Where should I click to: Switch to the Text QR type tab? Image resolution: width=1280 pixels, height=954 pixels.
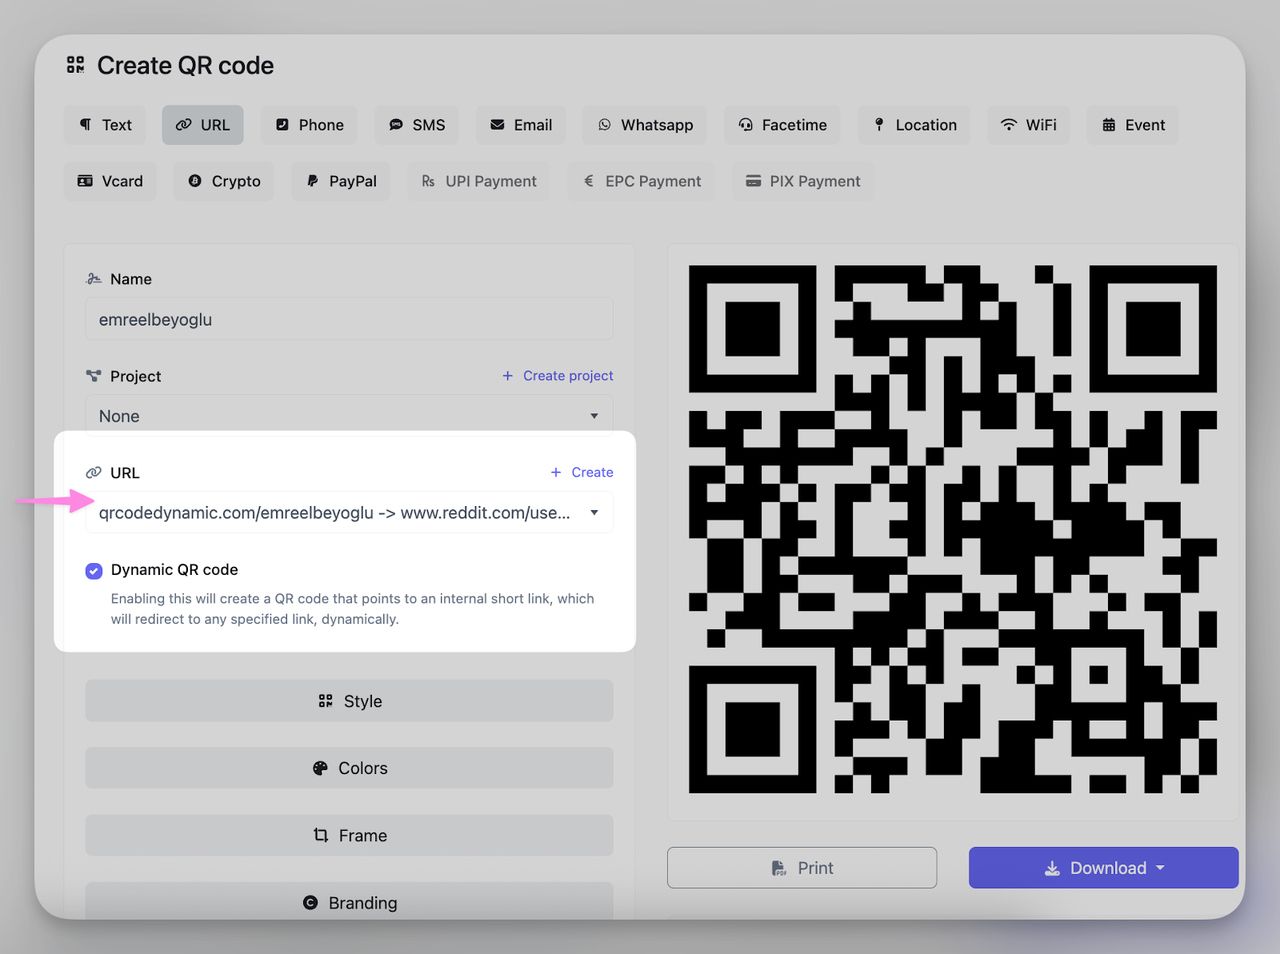click(104, 124)
